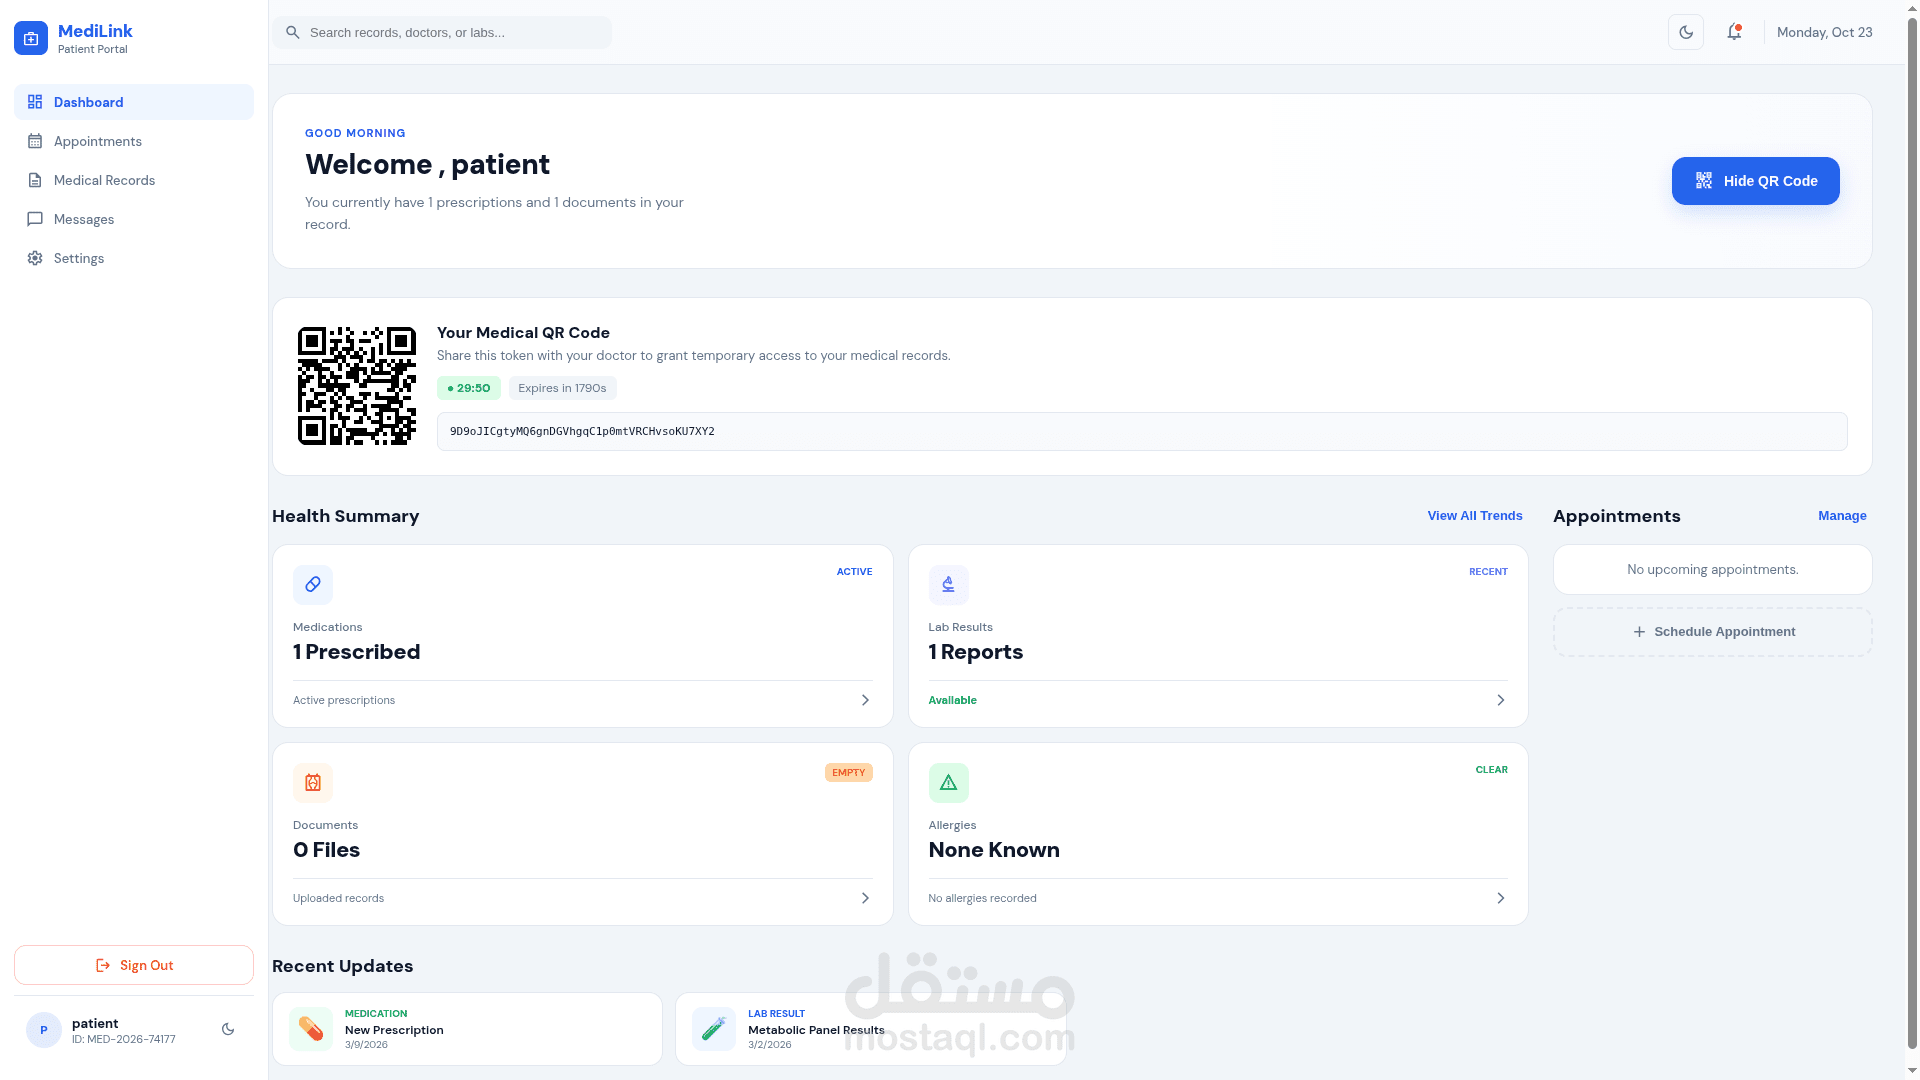Expand Medications card chevron arrow
1920x1080 pixels.
point(865,700)
